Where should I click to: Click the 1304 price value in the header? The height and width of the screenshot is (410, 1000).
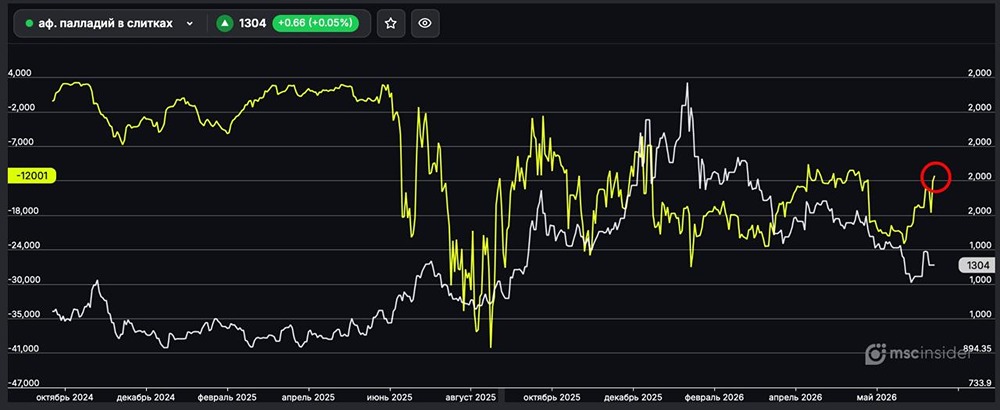click(x=253, y=24)
